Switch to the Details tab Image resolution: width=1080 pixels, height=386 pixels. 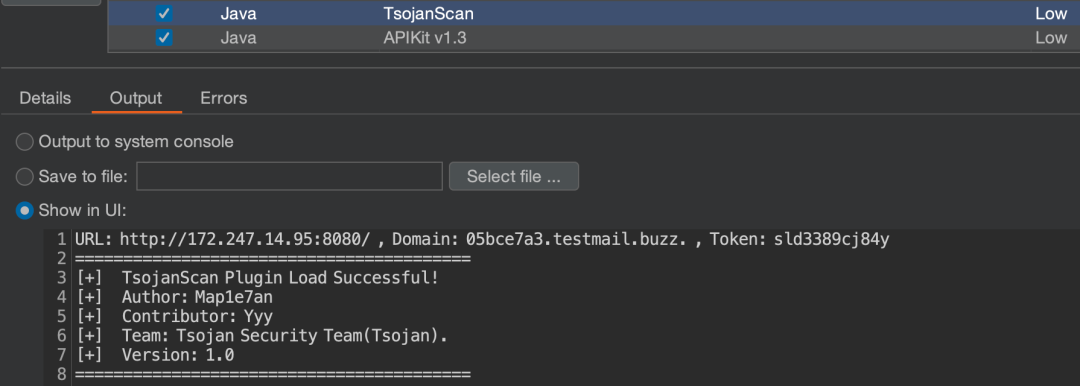[x=45, y=98]
